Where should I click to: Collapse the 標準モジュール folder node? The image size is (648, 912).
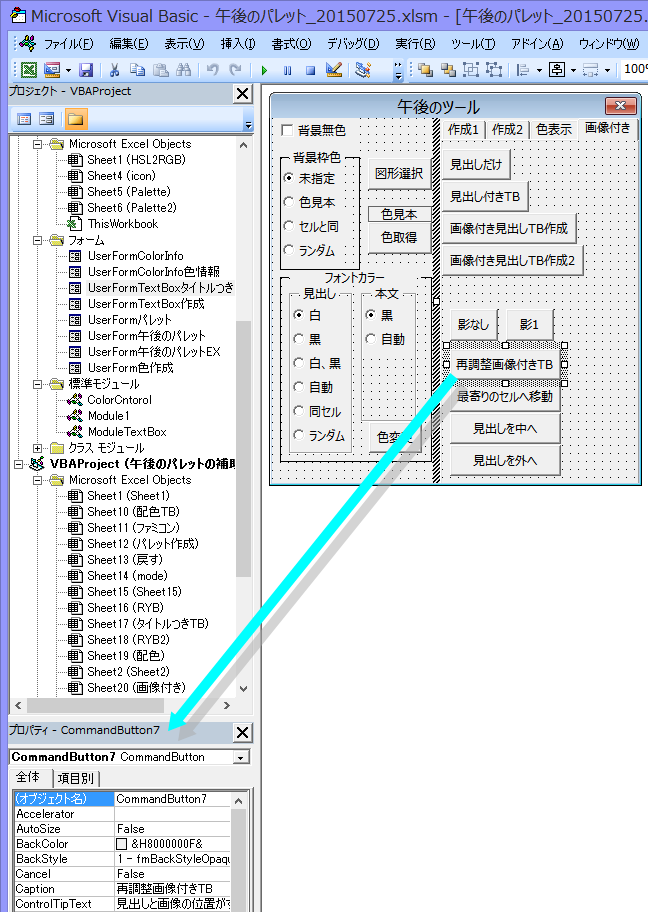pos(38,384)
